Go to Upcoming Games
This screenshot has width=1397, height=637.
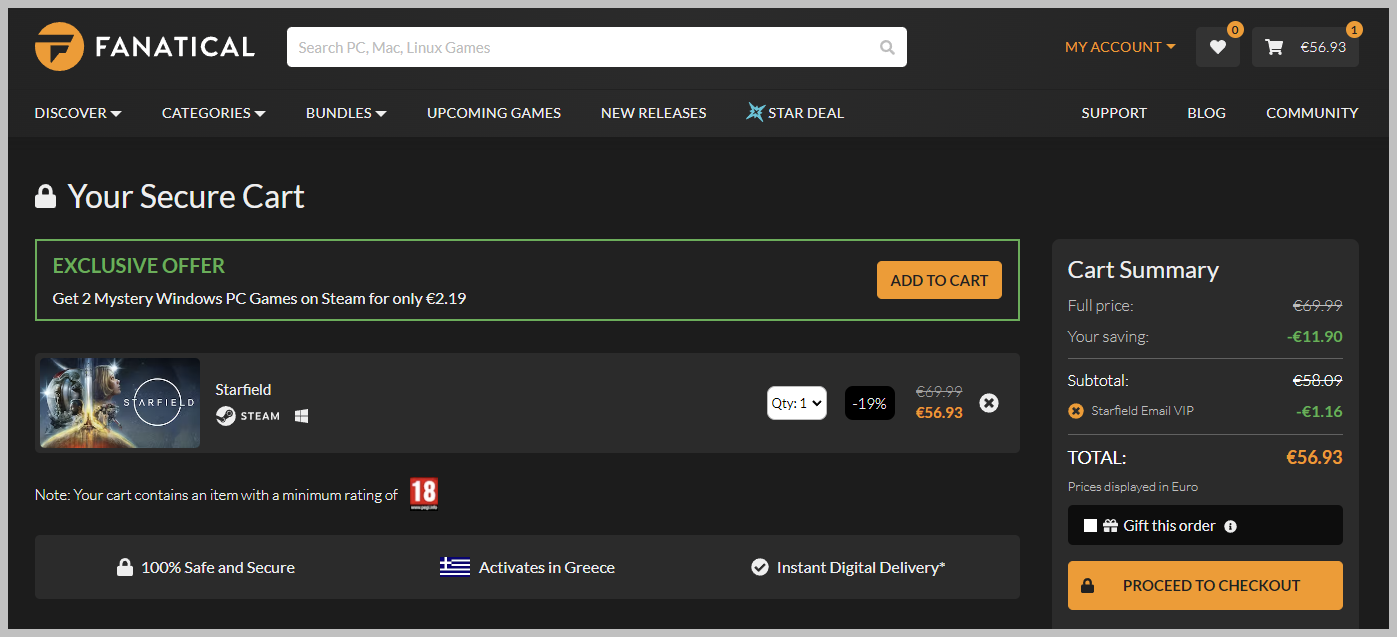494,113
